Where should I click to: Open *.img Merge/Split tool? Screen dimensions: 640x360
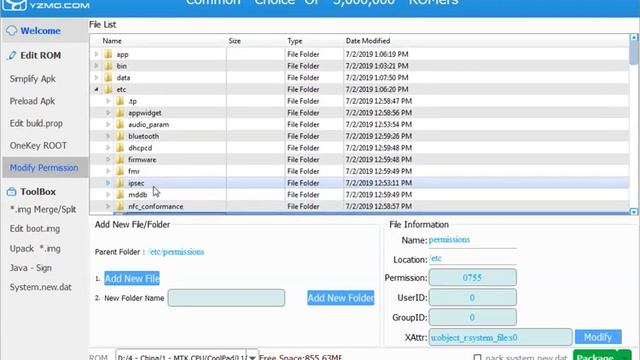coord(43,209)
